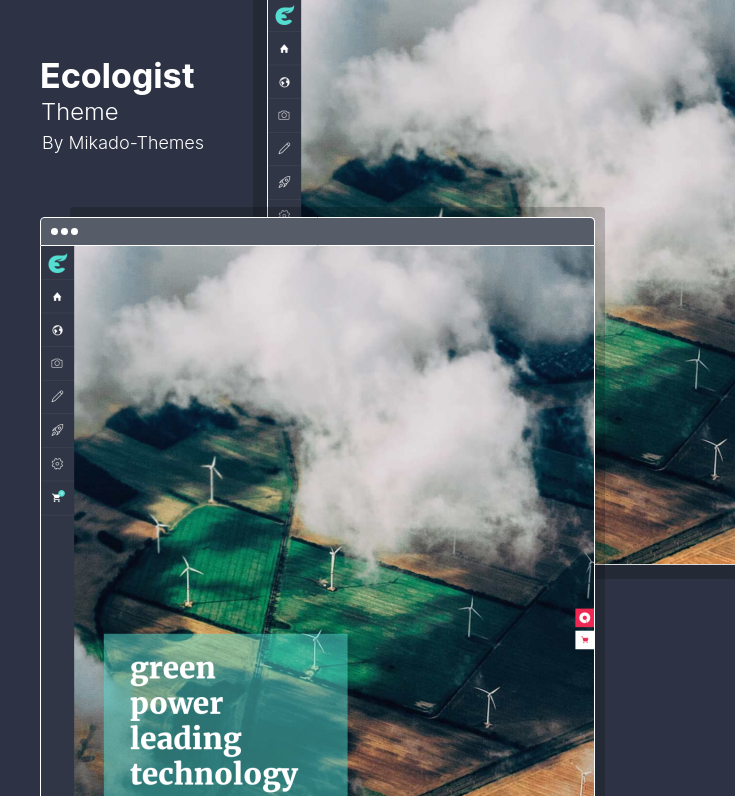Open the camera icon in back window sidebar
Image resolution: width=735 pixels, height=796 pixels.
[284, 115]
